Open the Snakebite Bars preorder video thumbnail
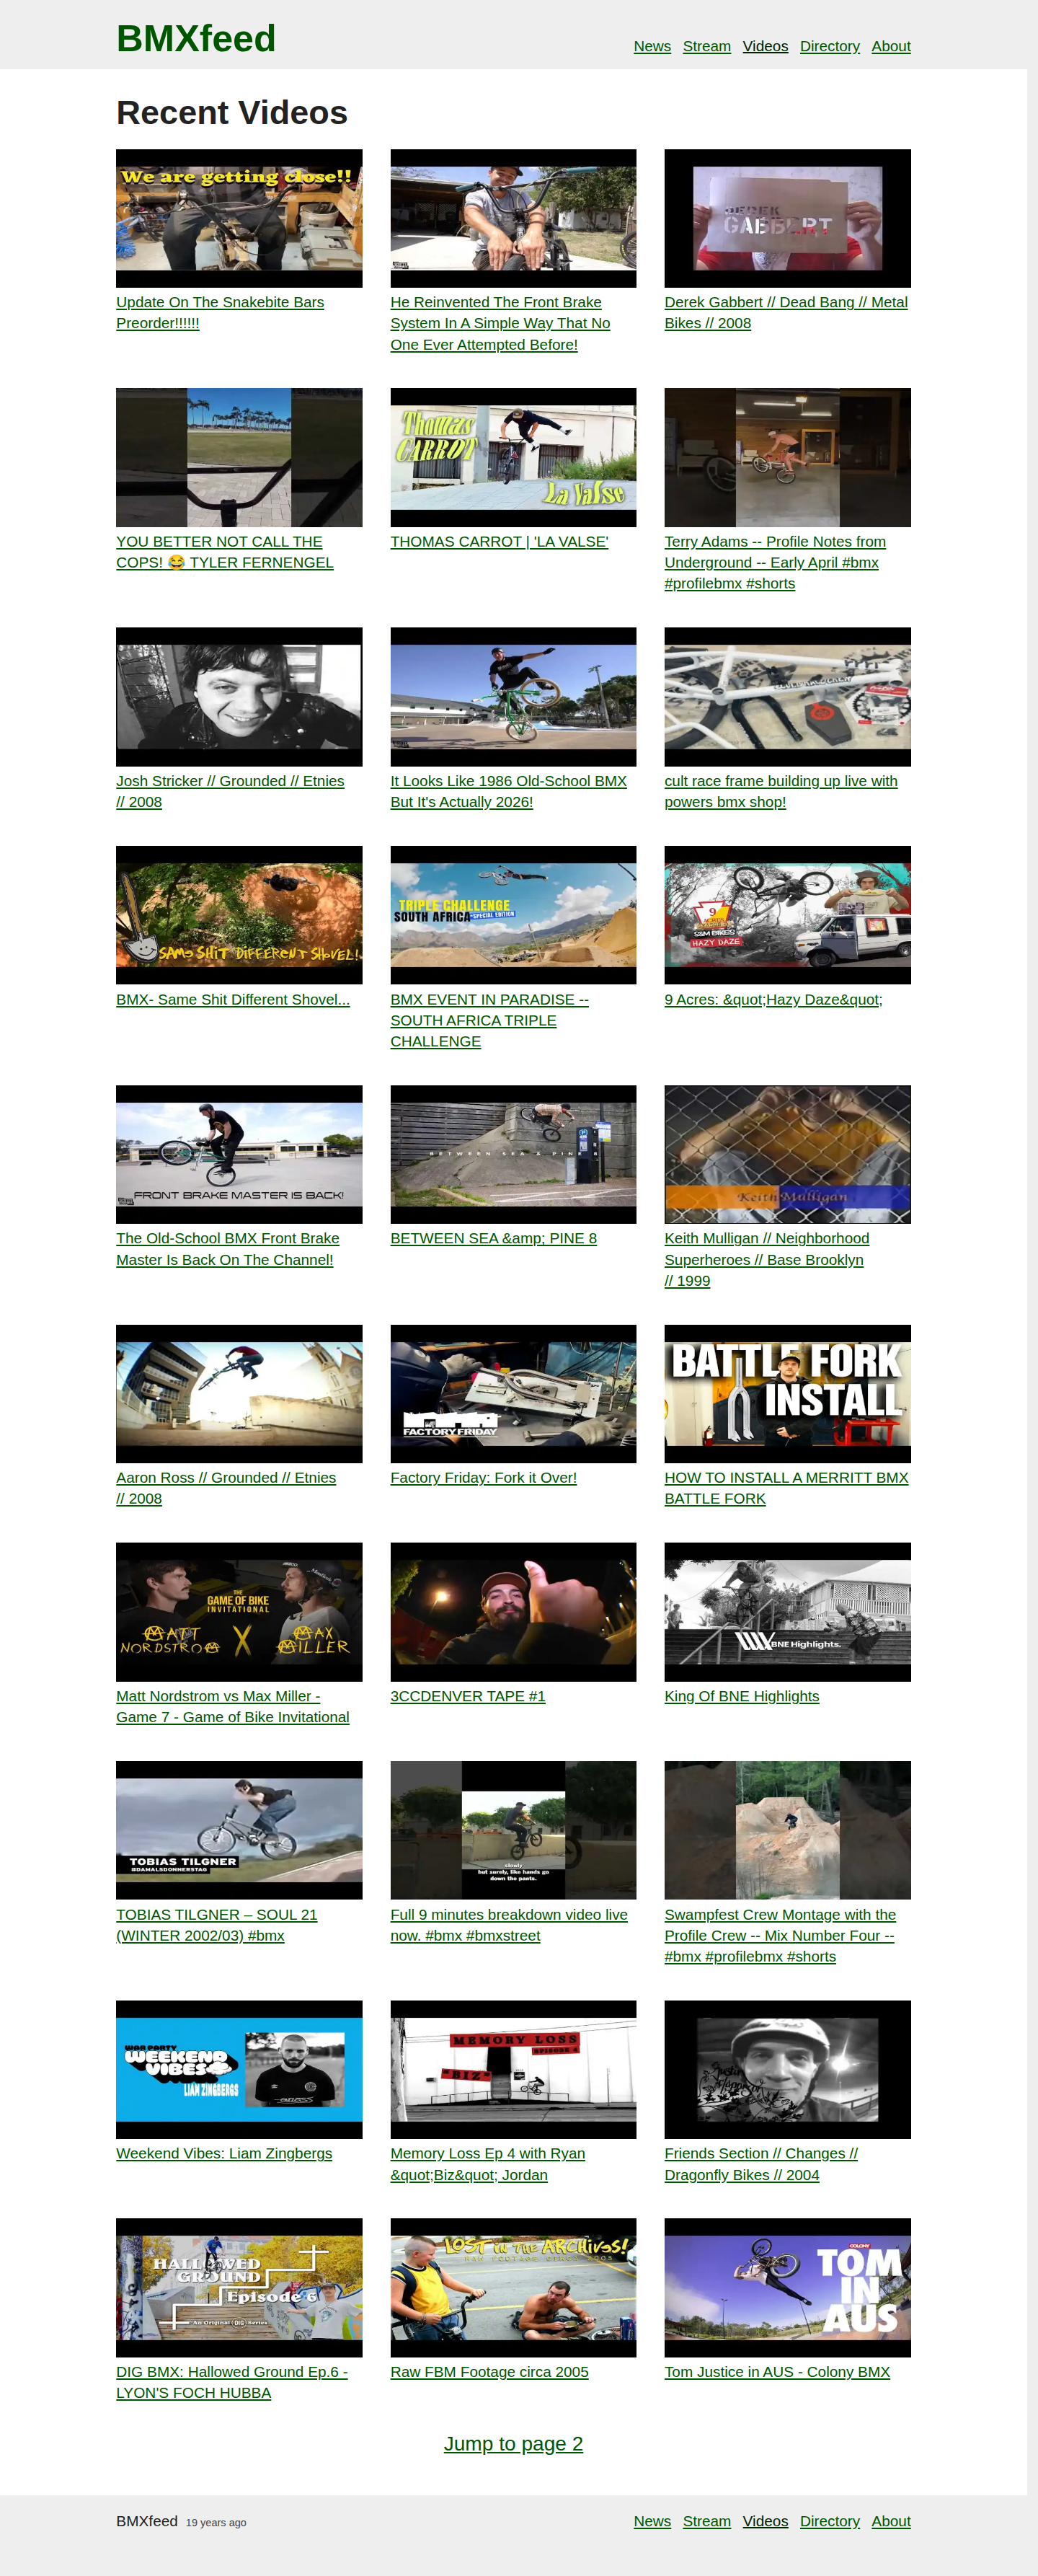Viewport: 1038px width, 2576px height. click(x=239, y=218)
